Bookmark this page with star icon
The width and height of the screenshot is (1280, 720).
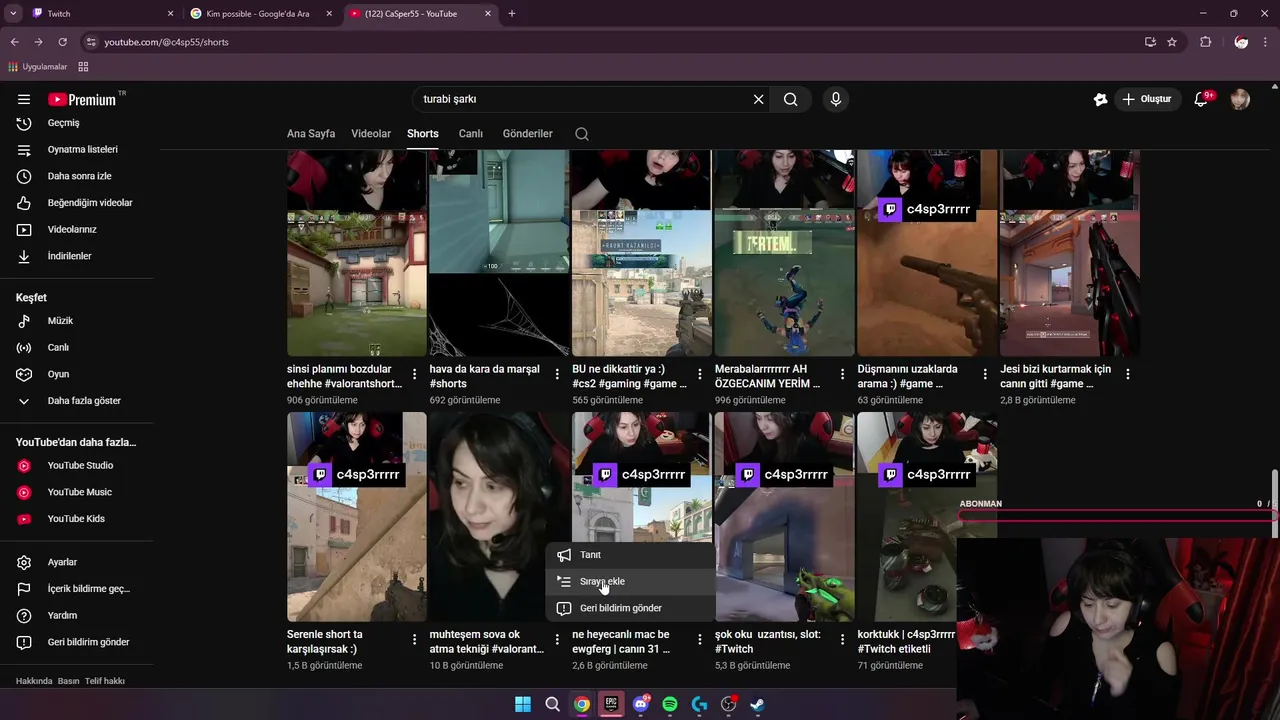point(1172,42)
